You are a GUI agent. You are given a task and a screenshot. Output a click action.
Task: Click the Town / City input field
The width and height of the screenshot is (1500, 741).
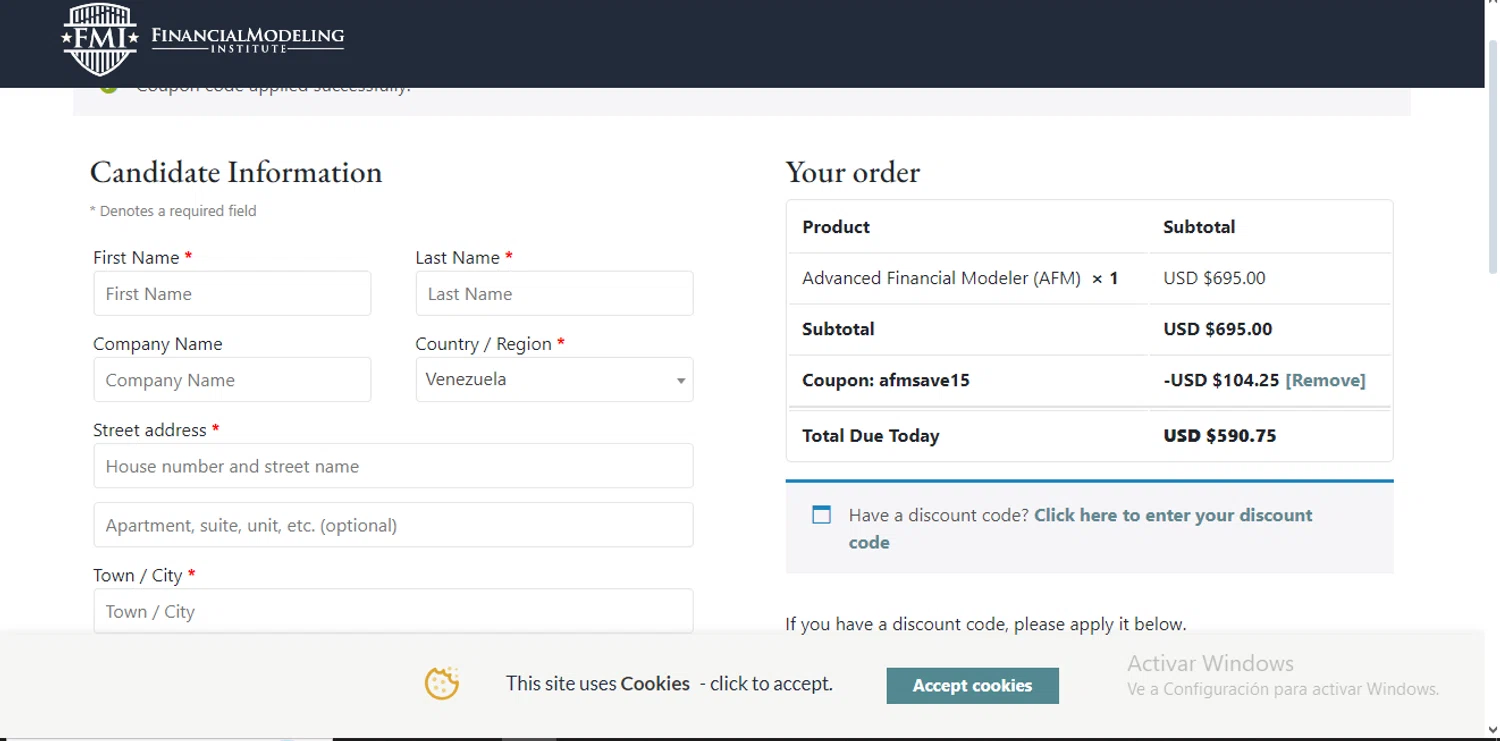(393, 611)
